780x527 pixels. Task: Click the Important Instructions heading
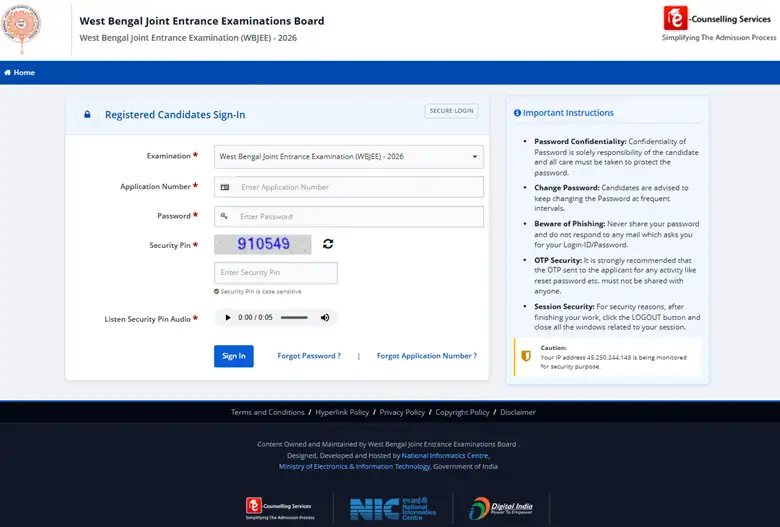(568, 113)
